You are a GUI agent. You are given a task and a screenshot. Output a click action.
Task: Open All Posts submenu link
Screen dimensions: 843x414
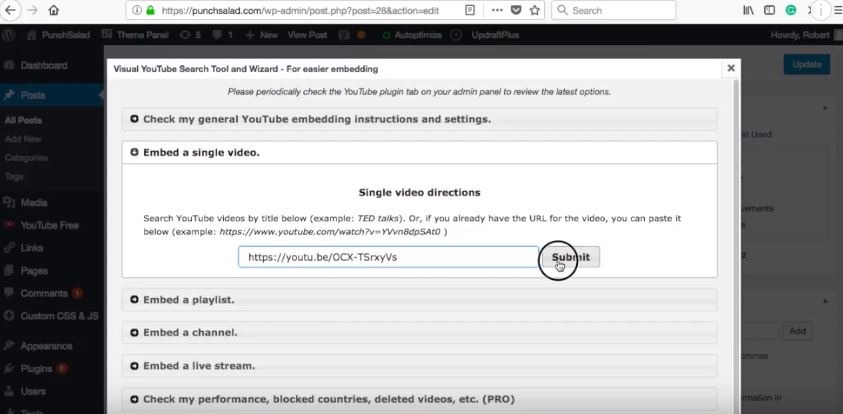click(23, 120)
